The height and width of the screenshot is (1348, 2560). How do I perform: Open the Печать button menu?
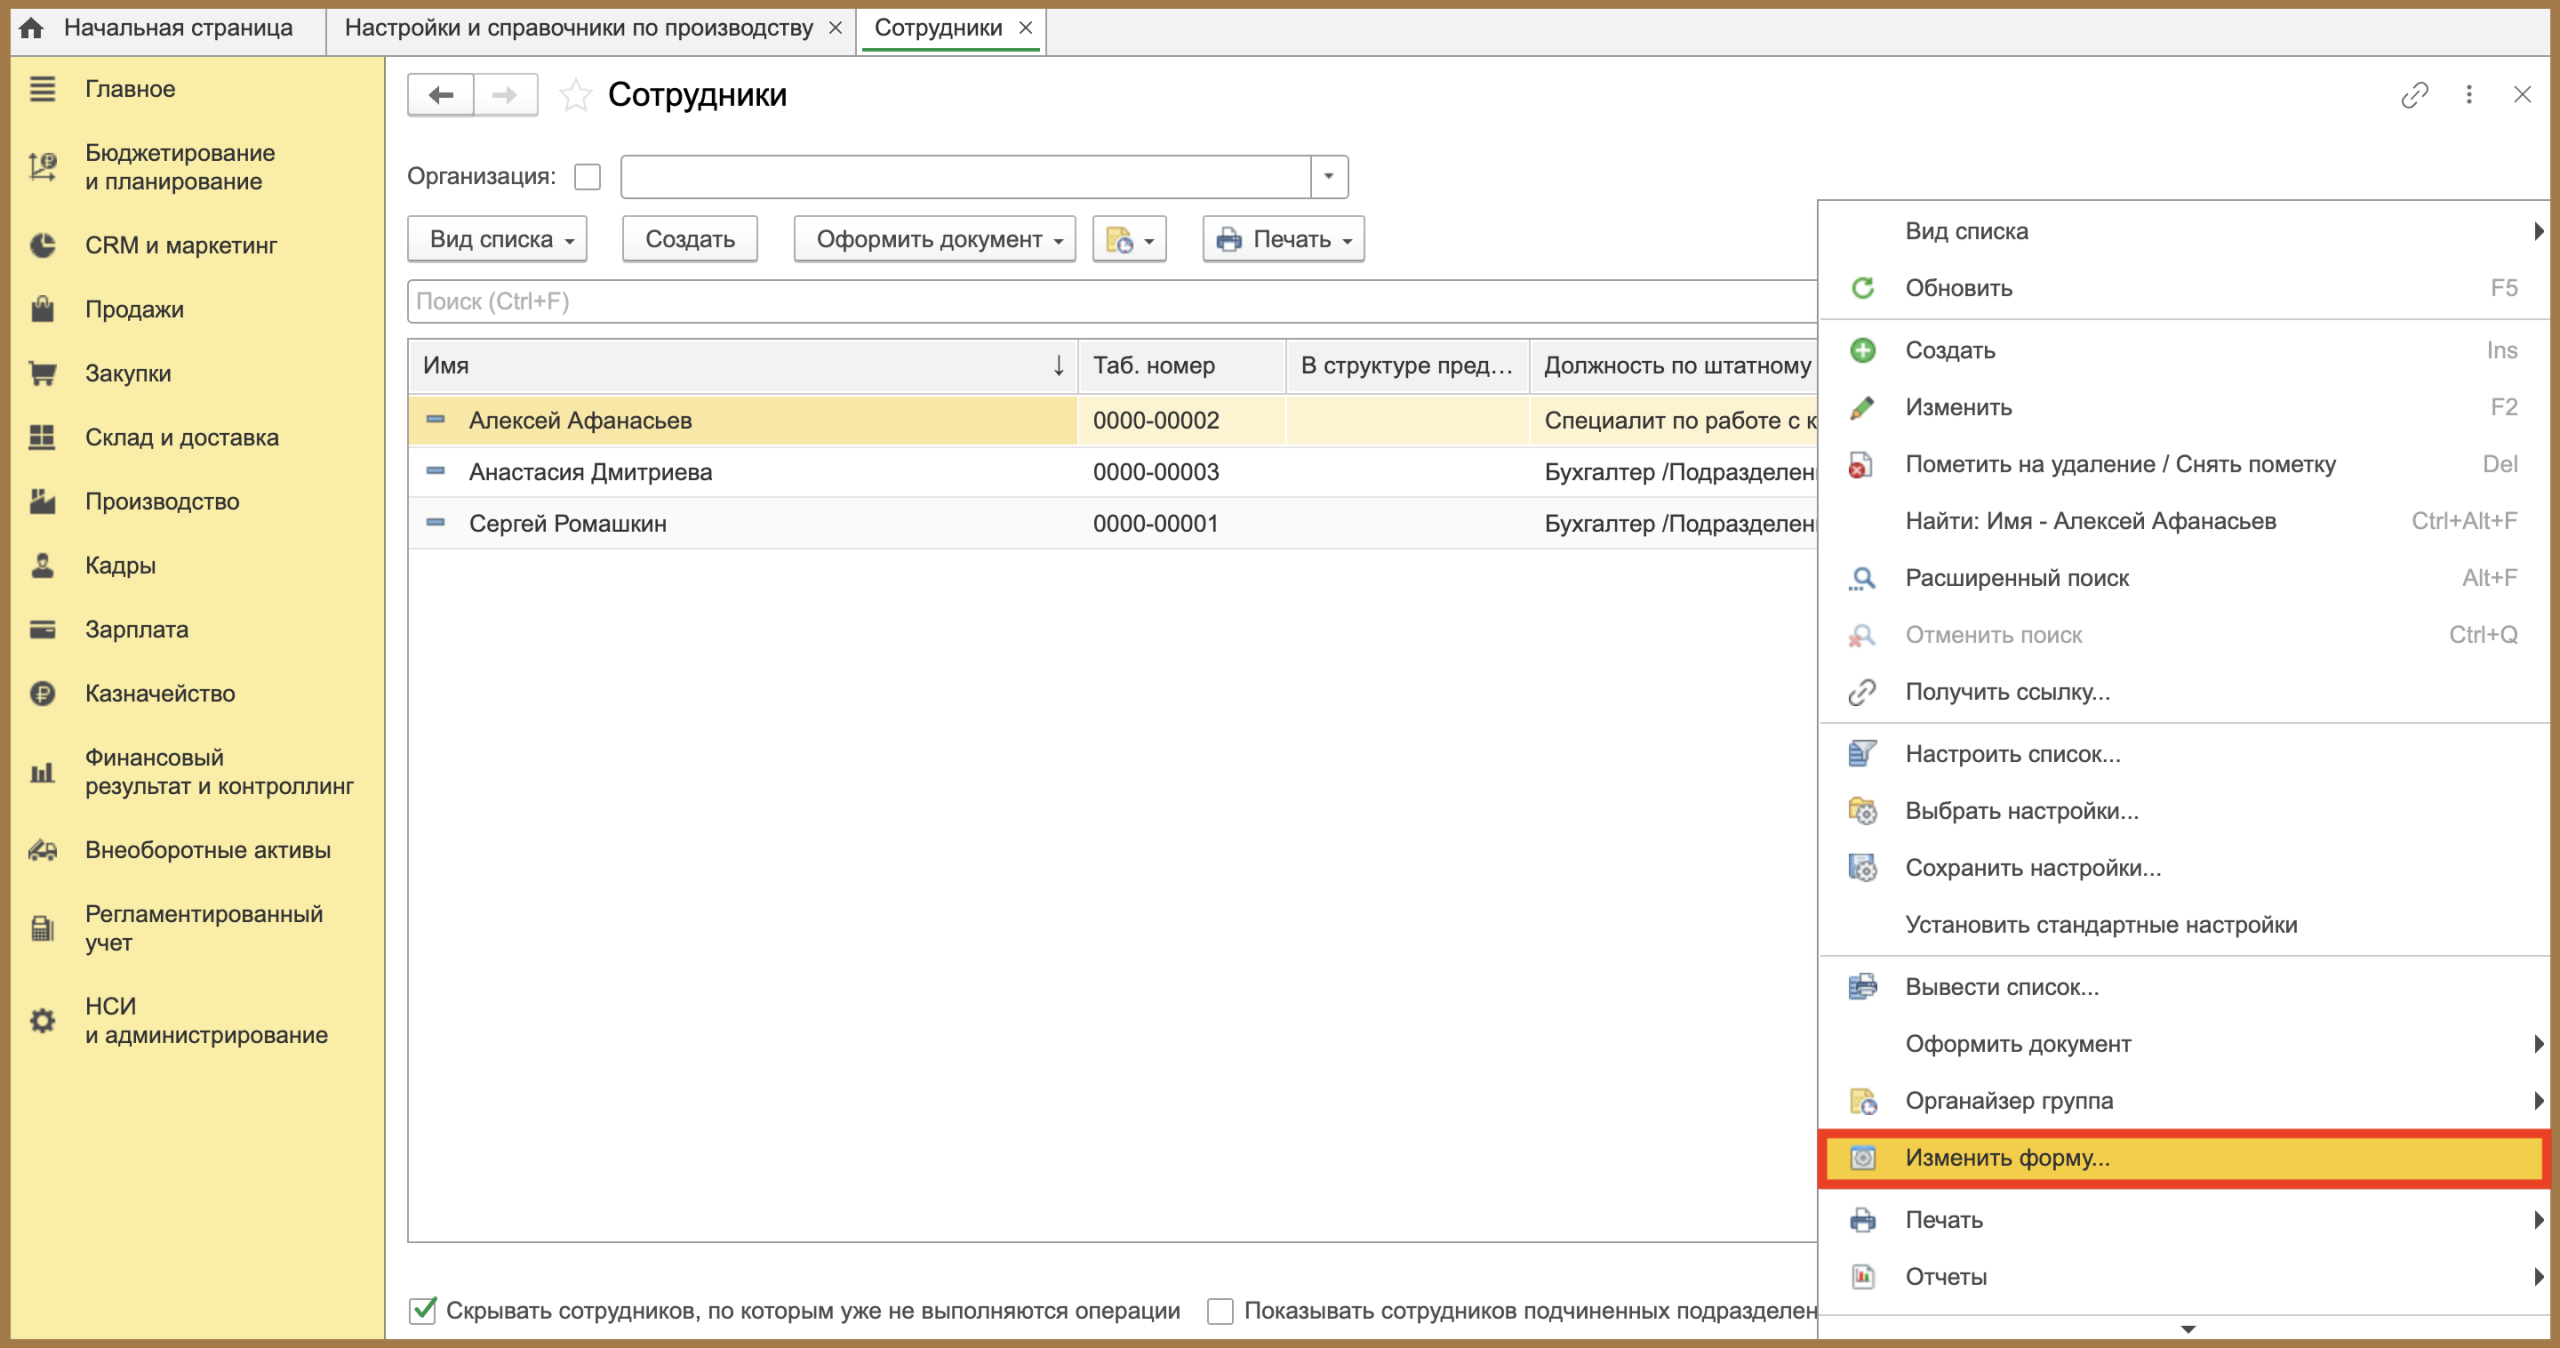[1283, 240]
